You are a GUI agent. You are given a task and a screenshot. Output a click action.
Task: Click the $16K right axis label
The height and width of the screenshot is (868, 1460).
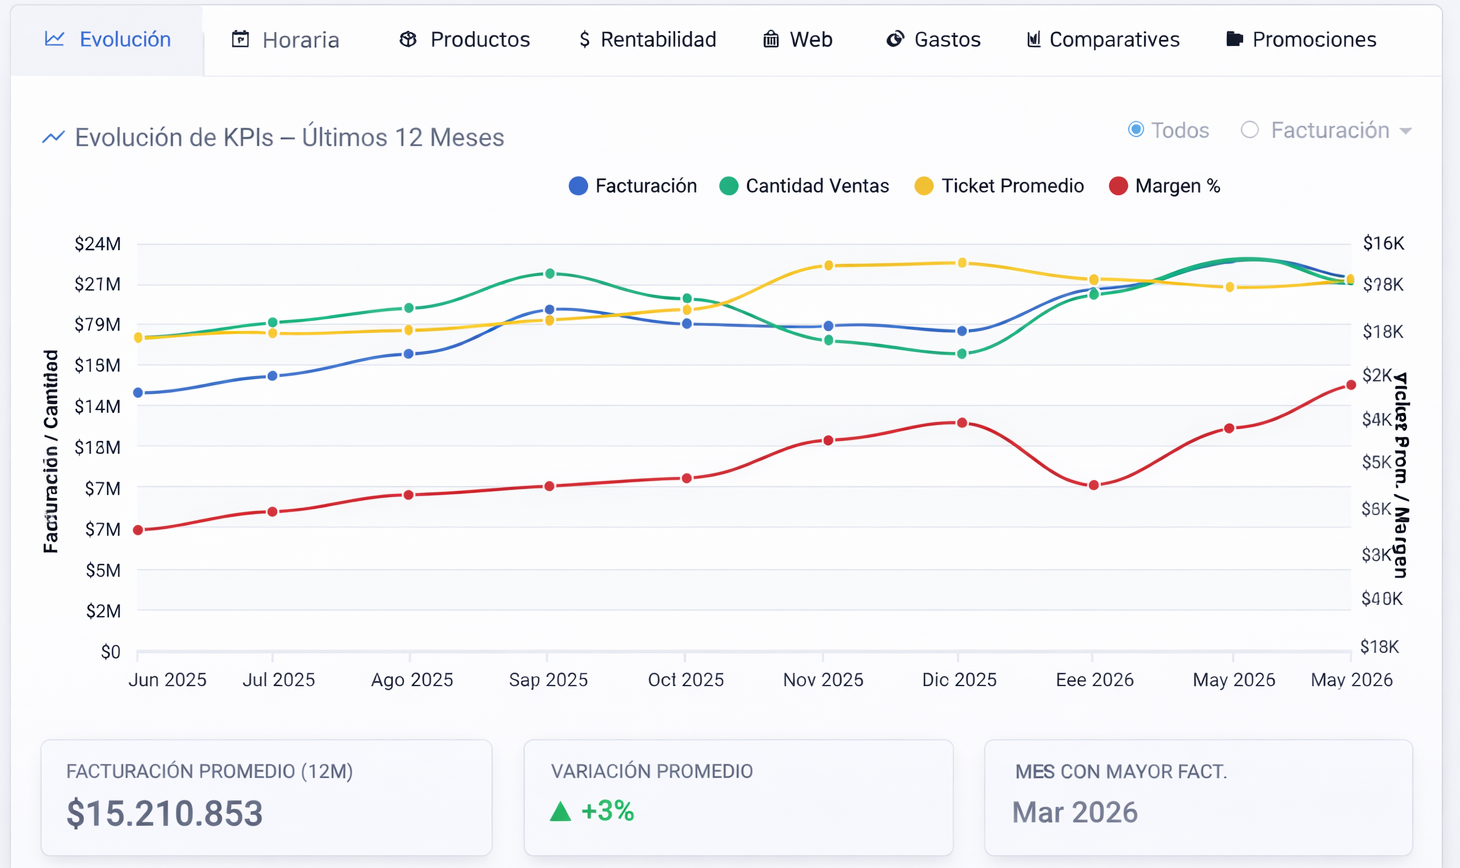[x=1383, y=244]
